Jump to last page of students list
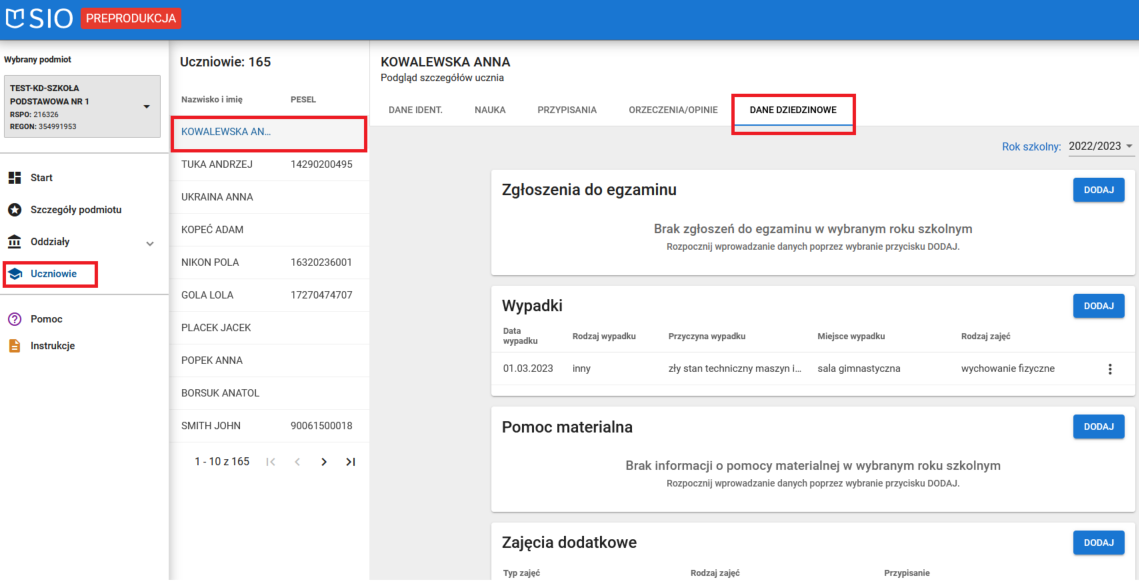 coord(350,461)
